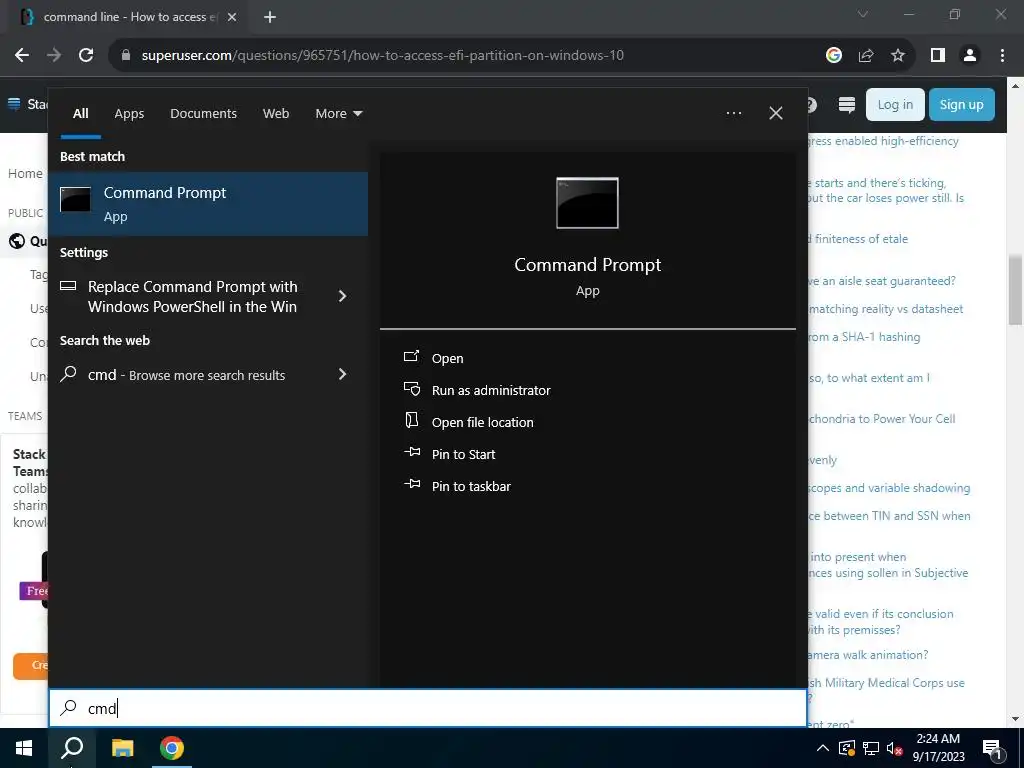
Task: Close the command line tab
Action: [232, 17]
